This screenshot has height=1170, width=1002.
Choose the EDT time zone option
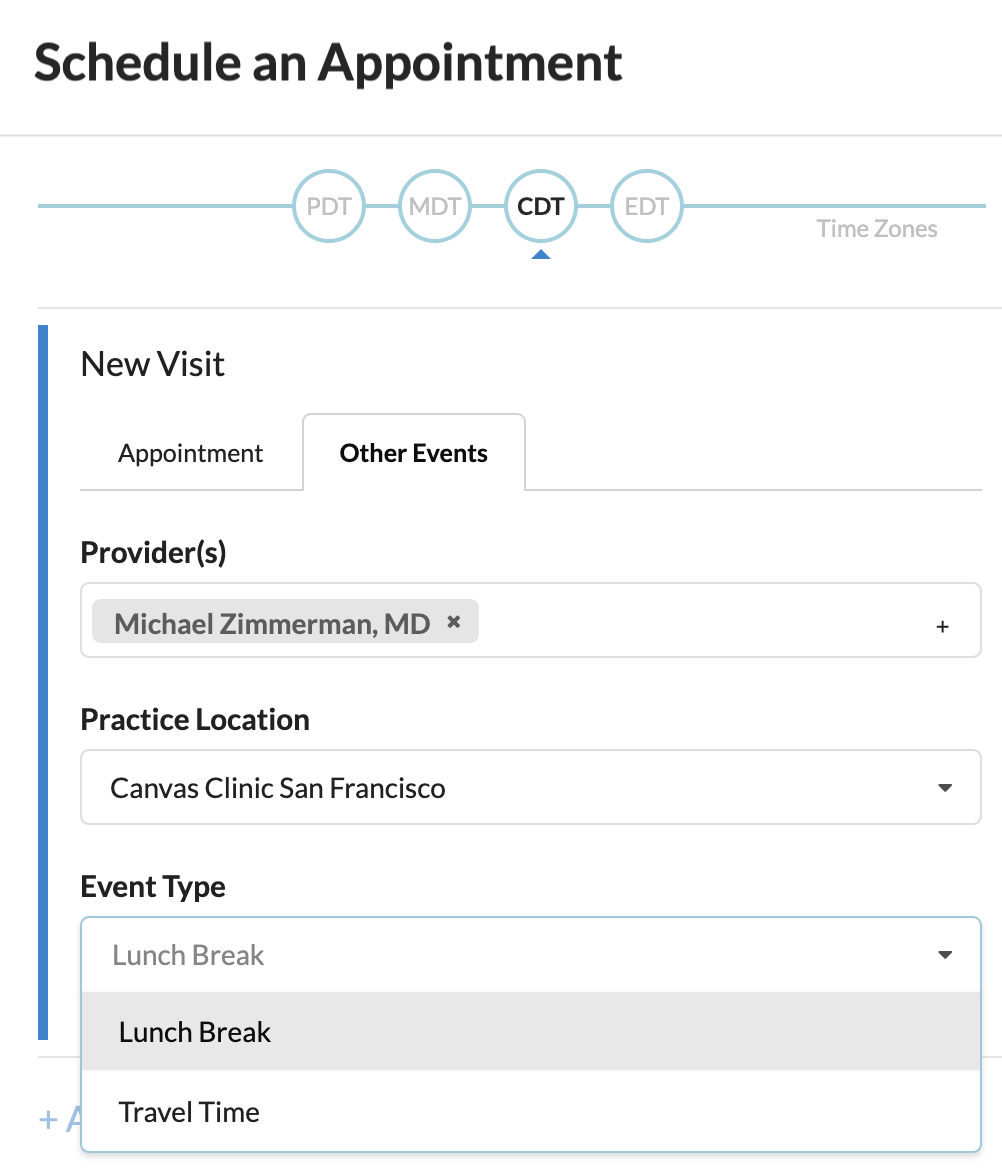(x=646, y=207)
